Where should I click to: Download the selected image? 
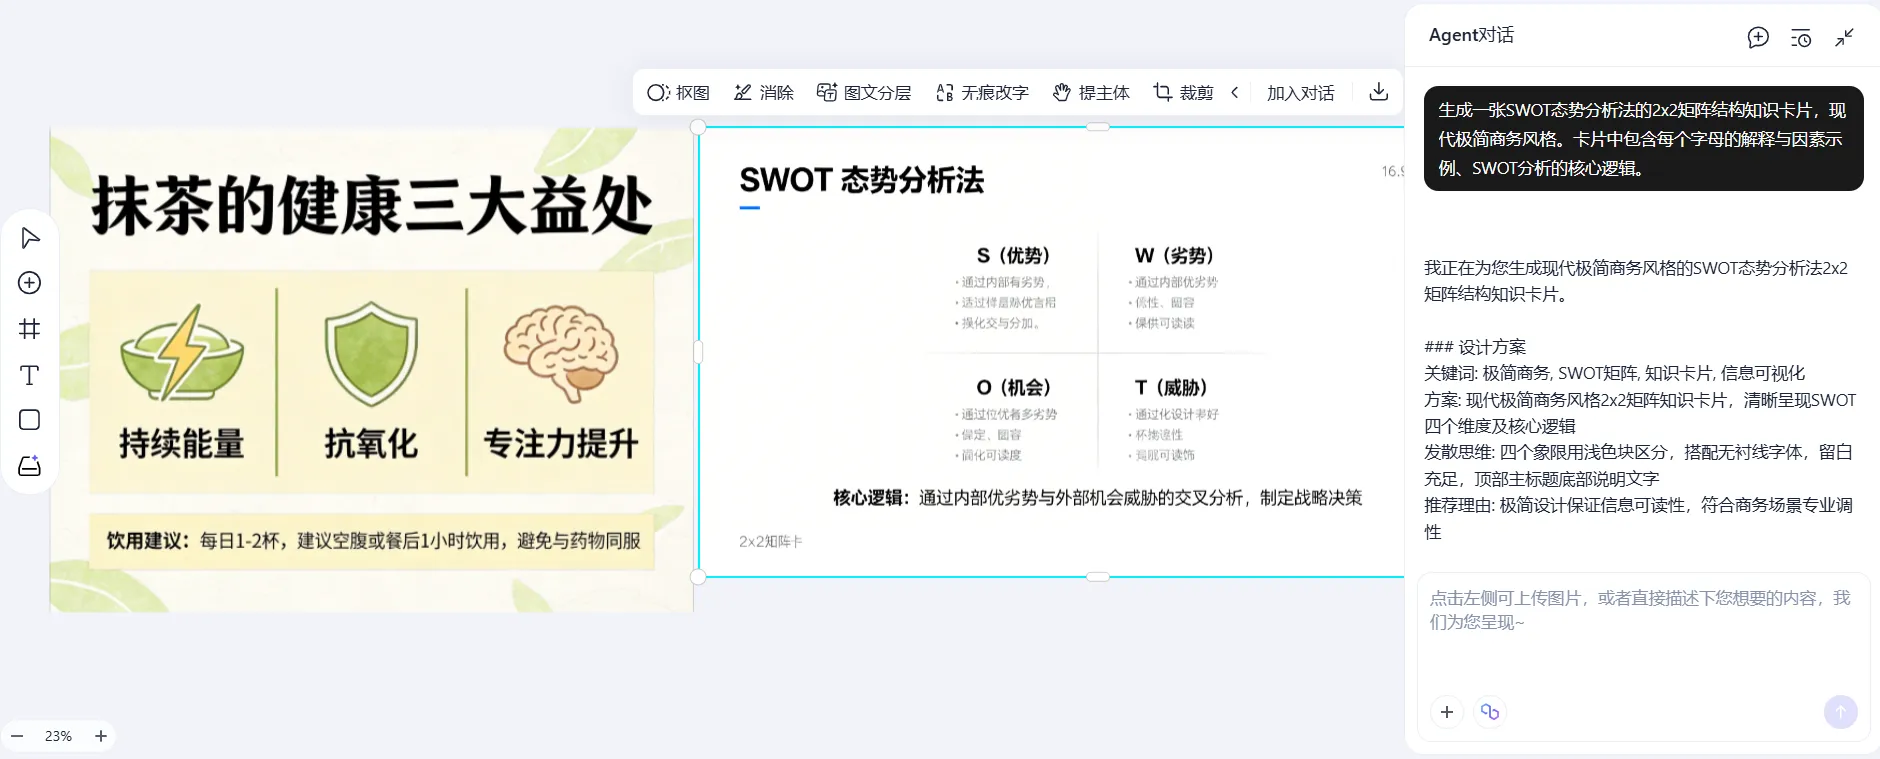pos(1378,92)
